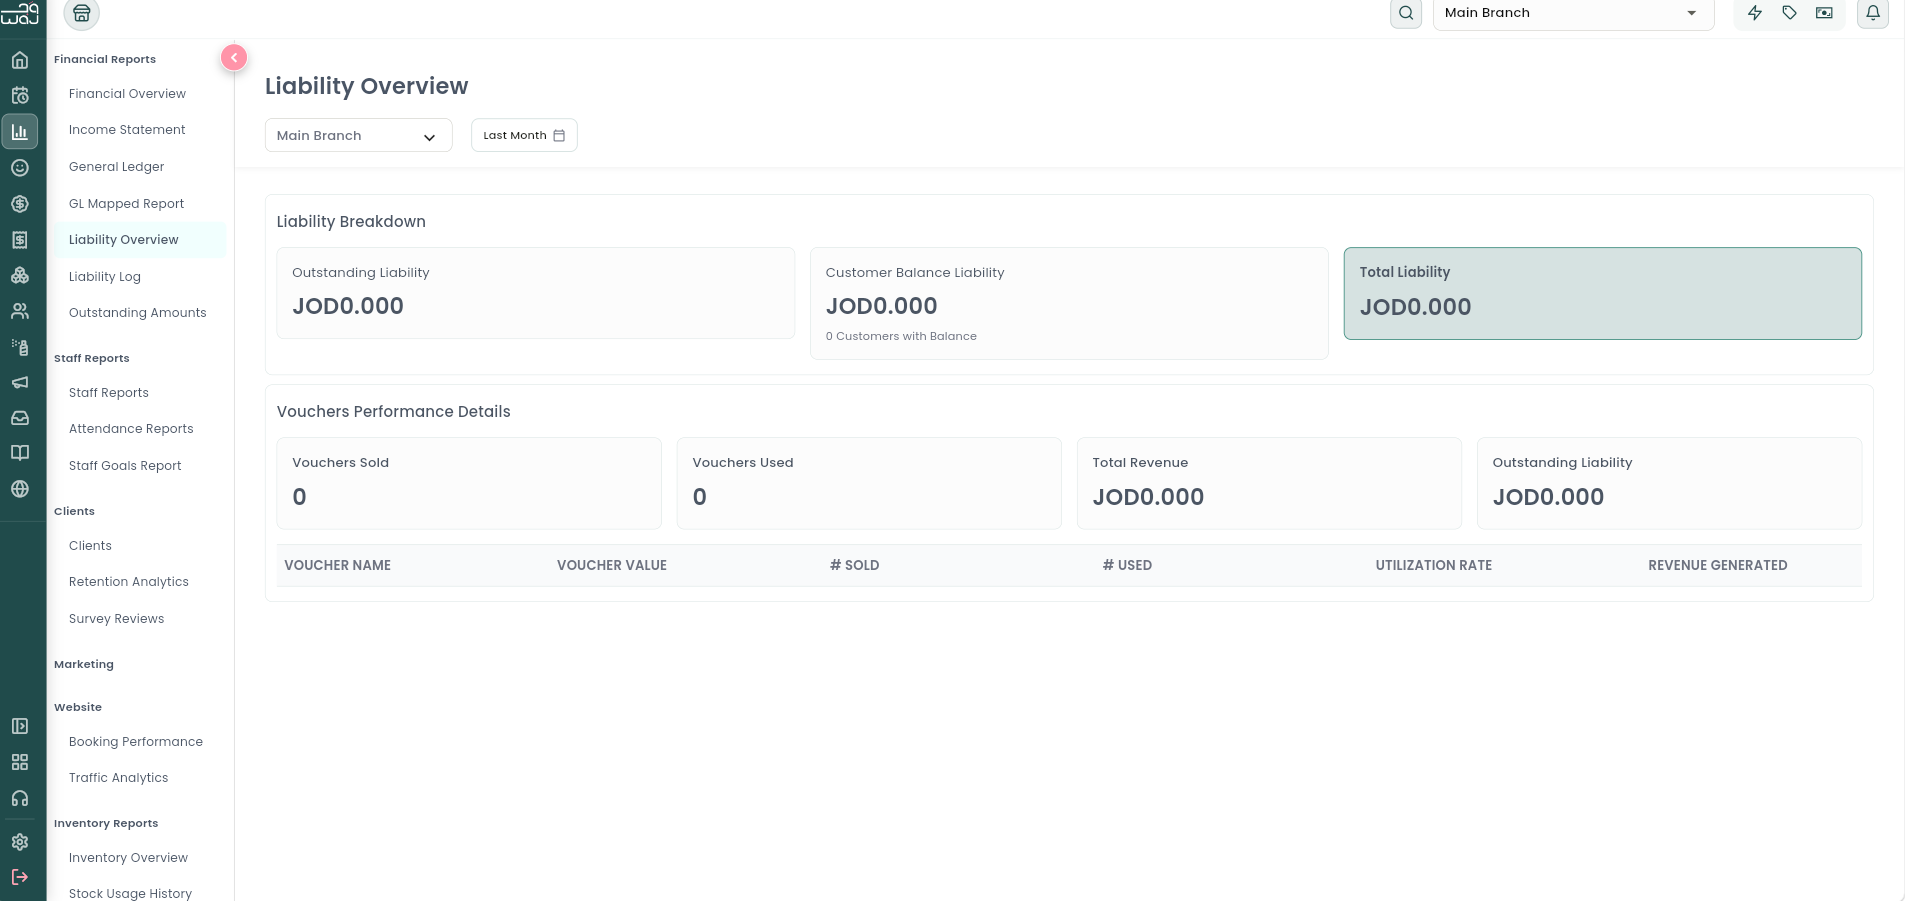Open the Retention Analytics report
The width and height of the screenshot is (1907, 901).
click(129, 582)
